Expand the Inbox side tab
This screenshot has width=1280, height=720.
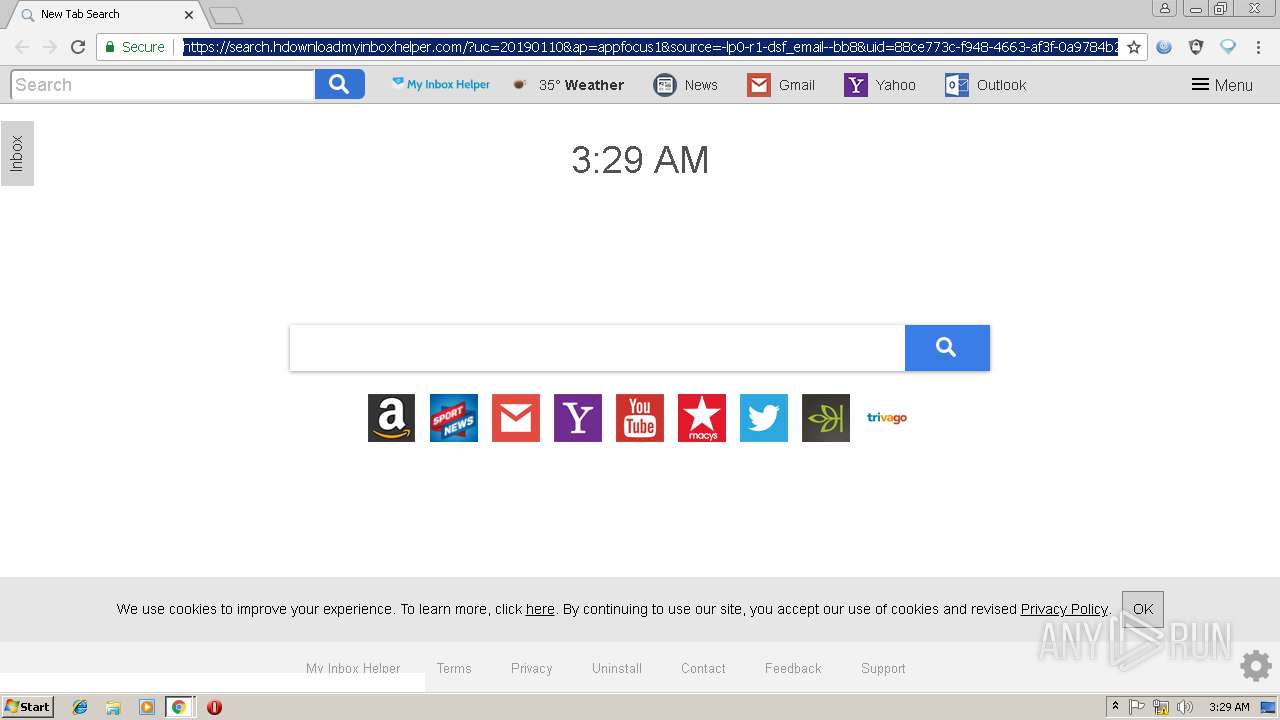point(17,154)
